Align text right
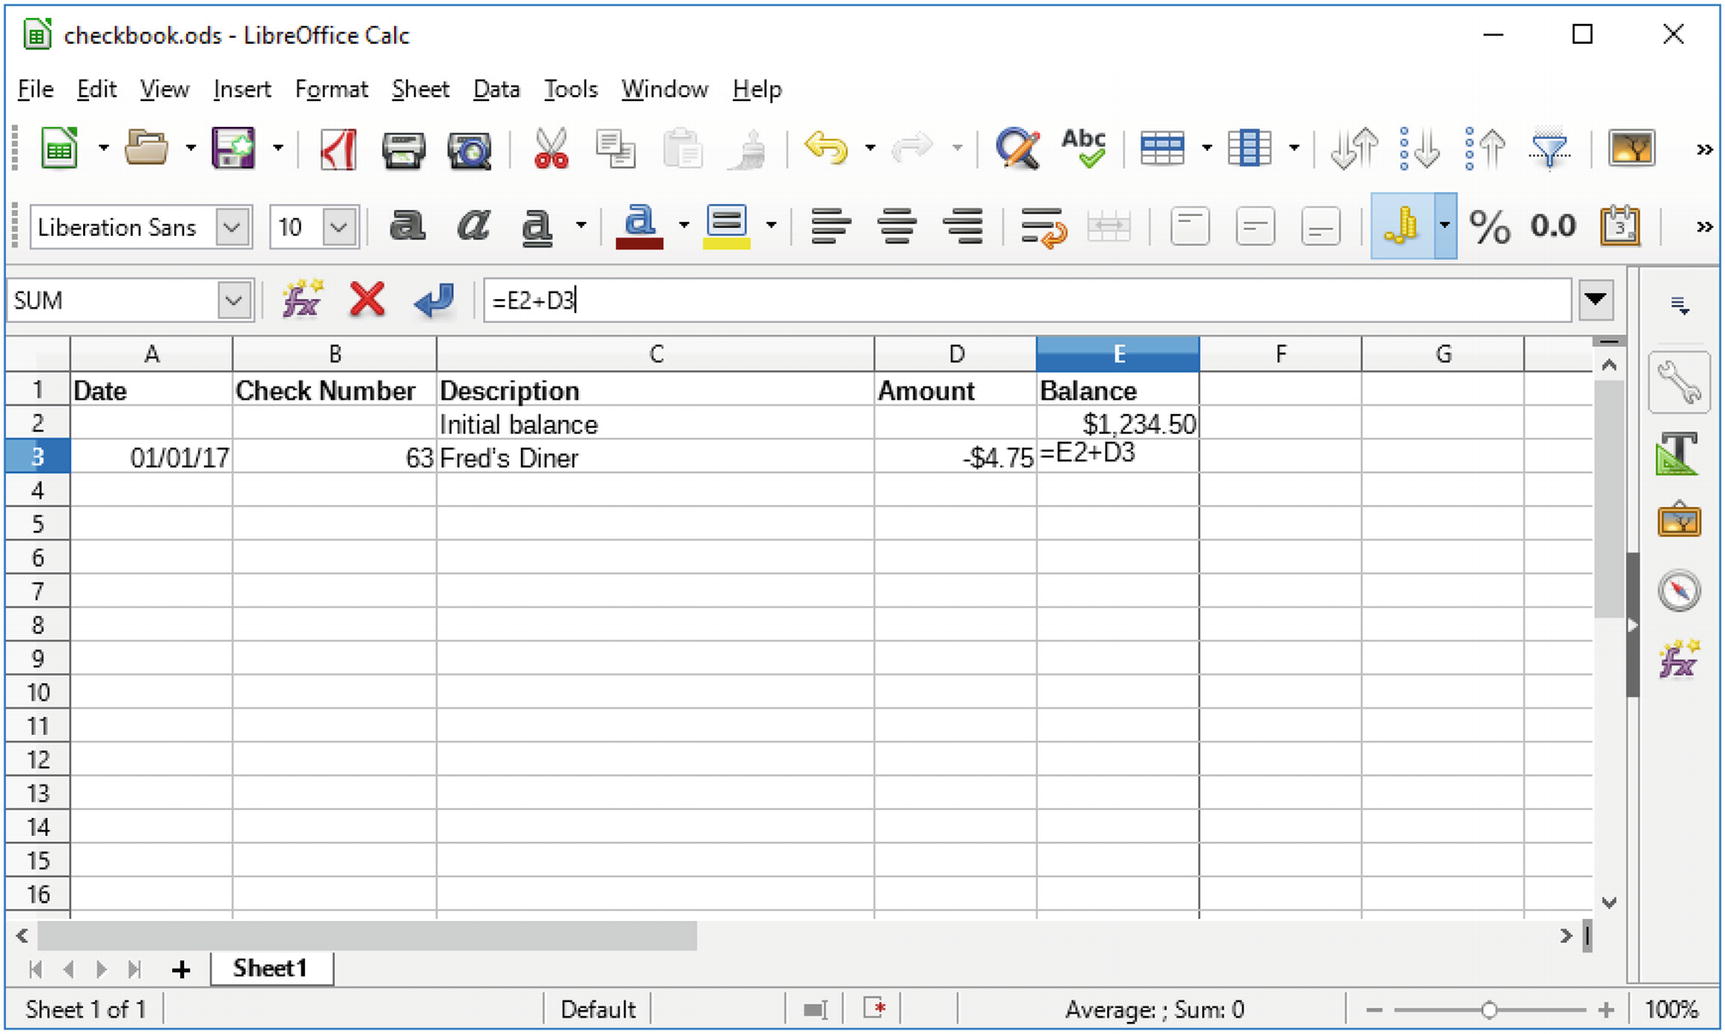Screen dimensions: 1725x1034 pos(963,227)
